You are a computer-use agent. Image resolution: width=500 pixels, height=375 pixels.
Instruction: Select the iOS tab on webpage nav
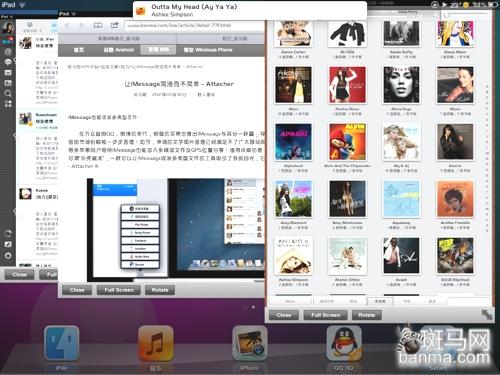click(159, 50)
